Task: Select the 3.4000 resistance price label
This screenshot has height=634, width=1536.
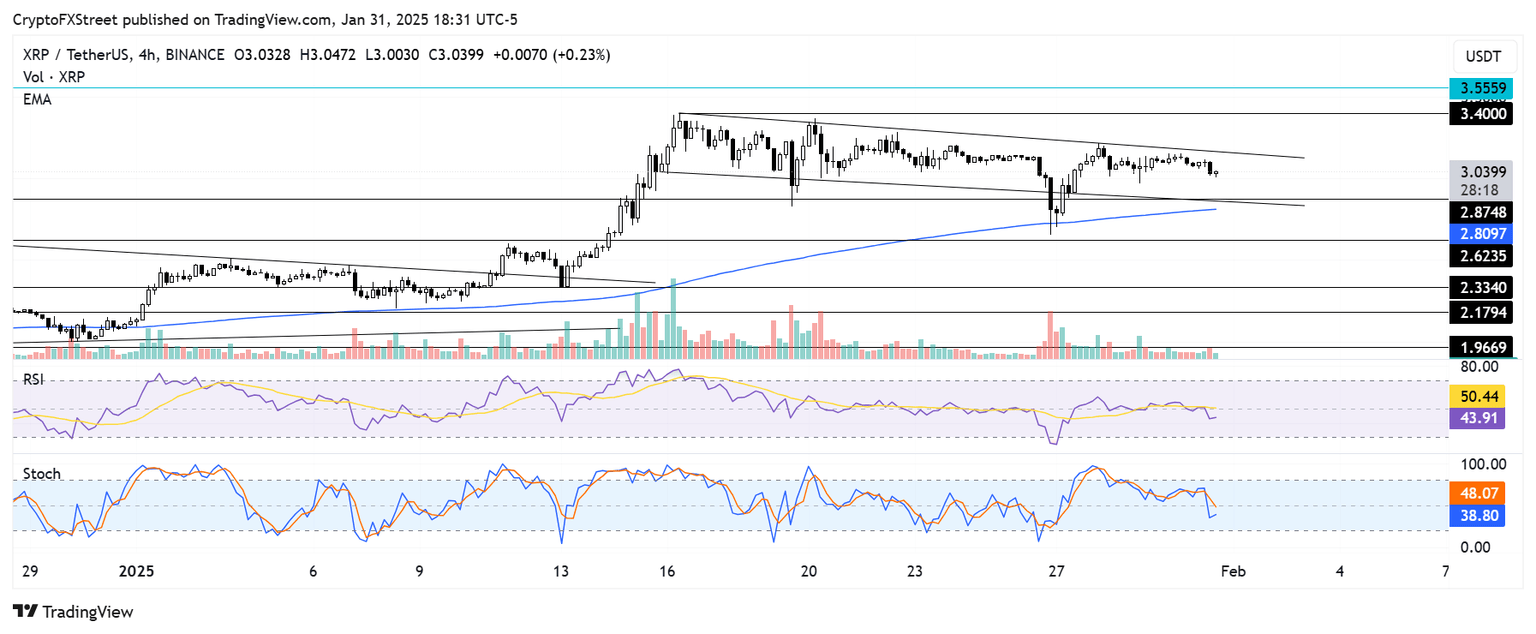Action: pos(1483,114)
